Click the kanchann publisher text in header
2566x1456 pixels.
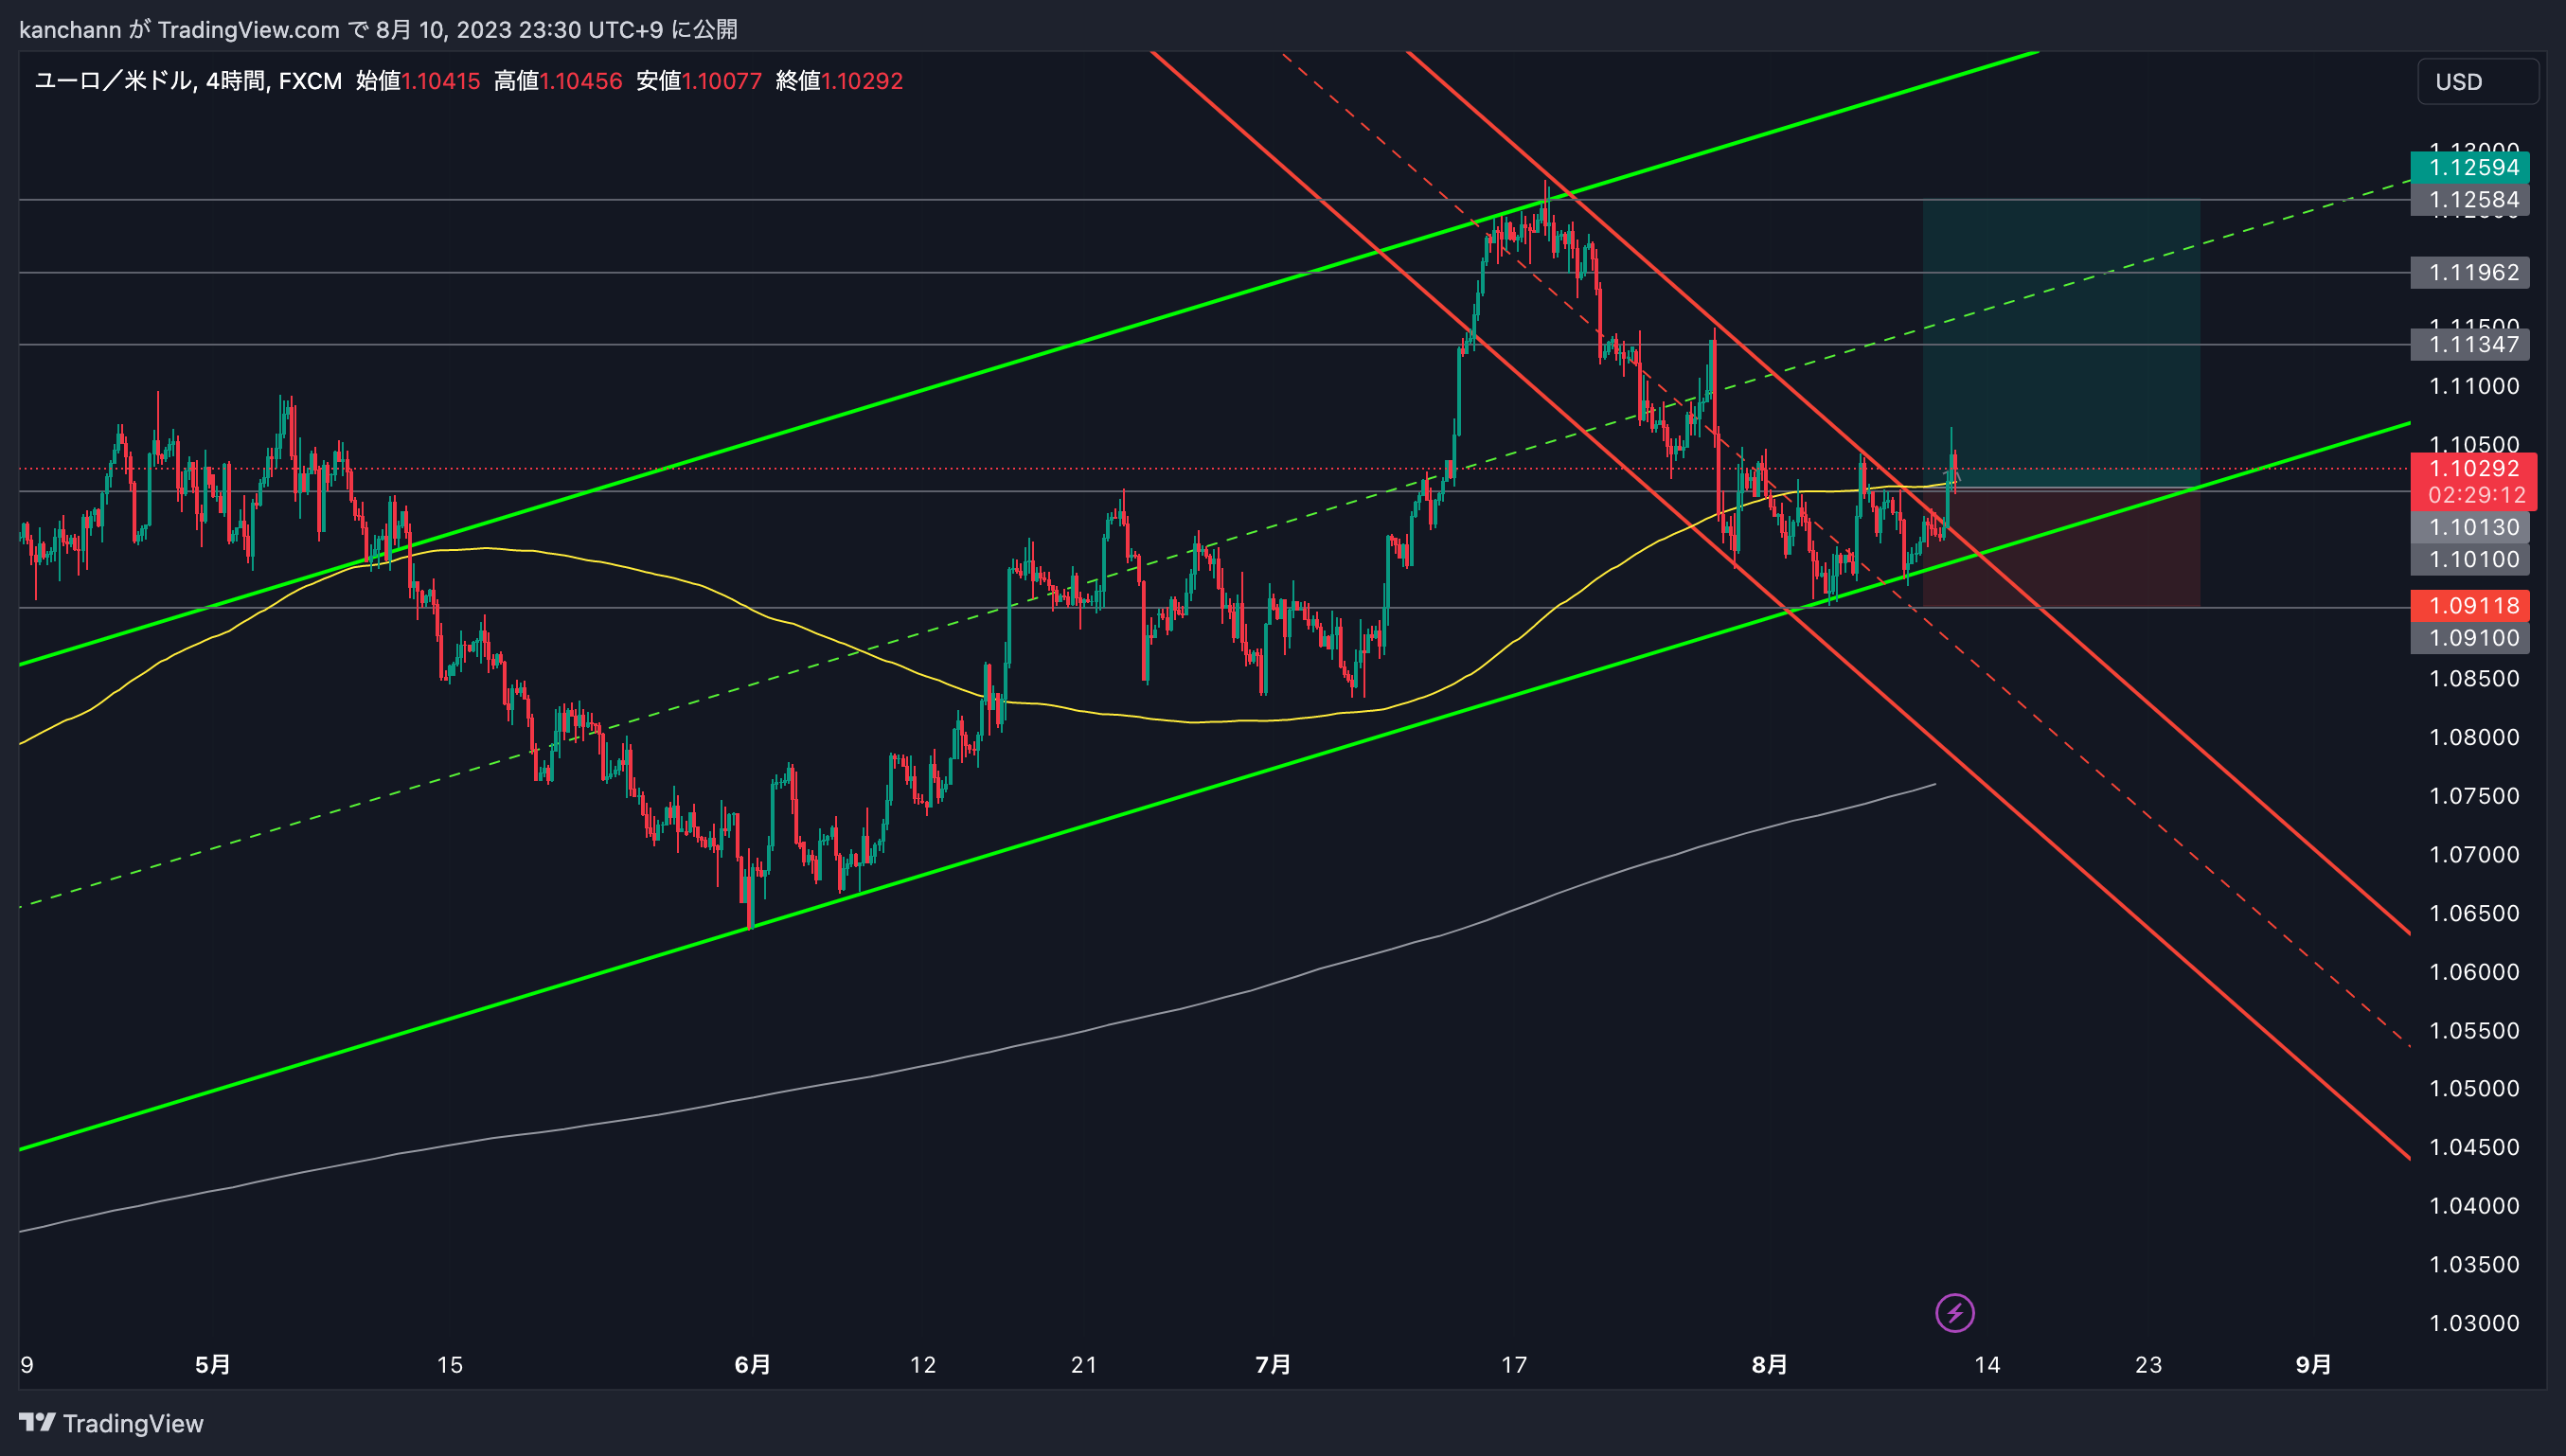tap(70, 29)
